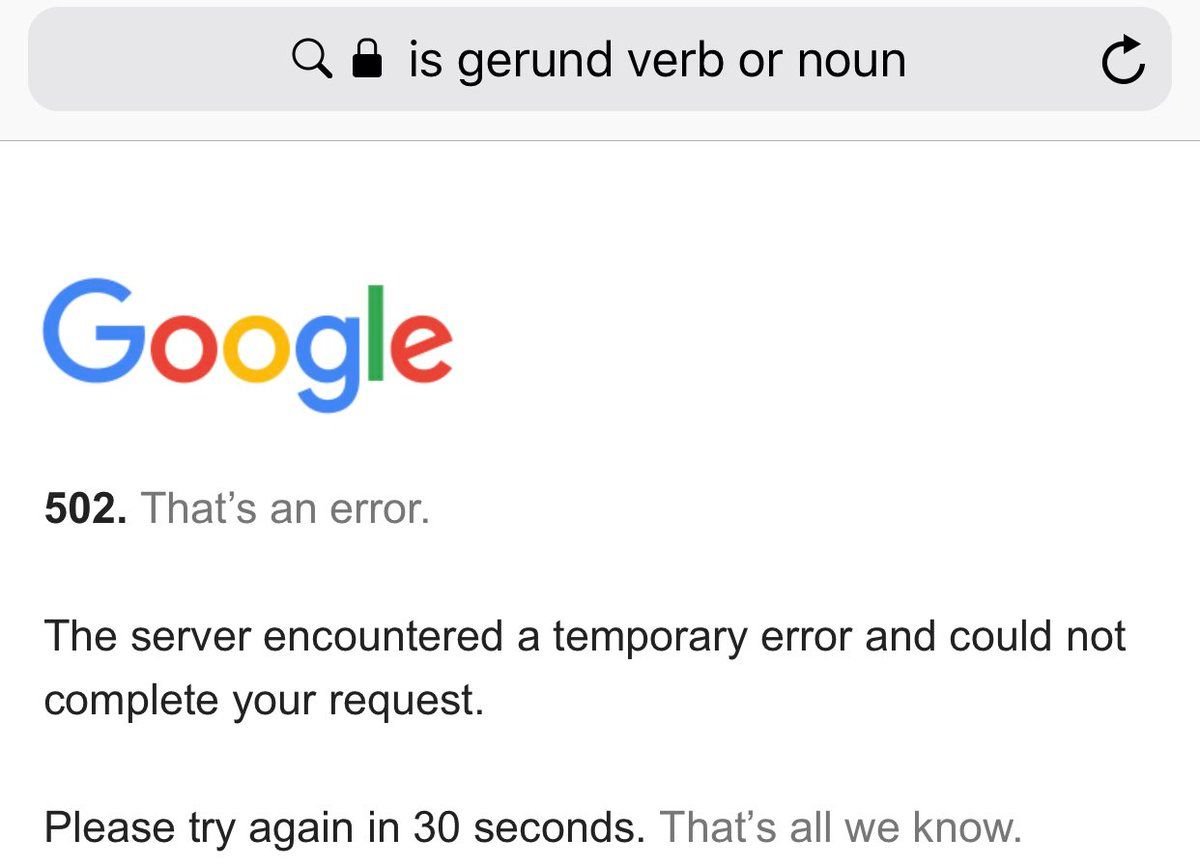Click the word "noun" in address bar

click(x=852, y=62)
